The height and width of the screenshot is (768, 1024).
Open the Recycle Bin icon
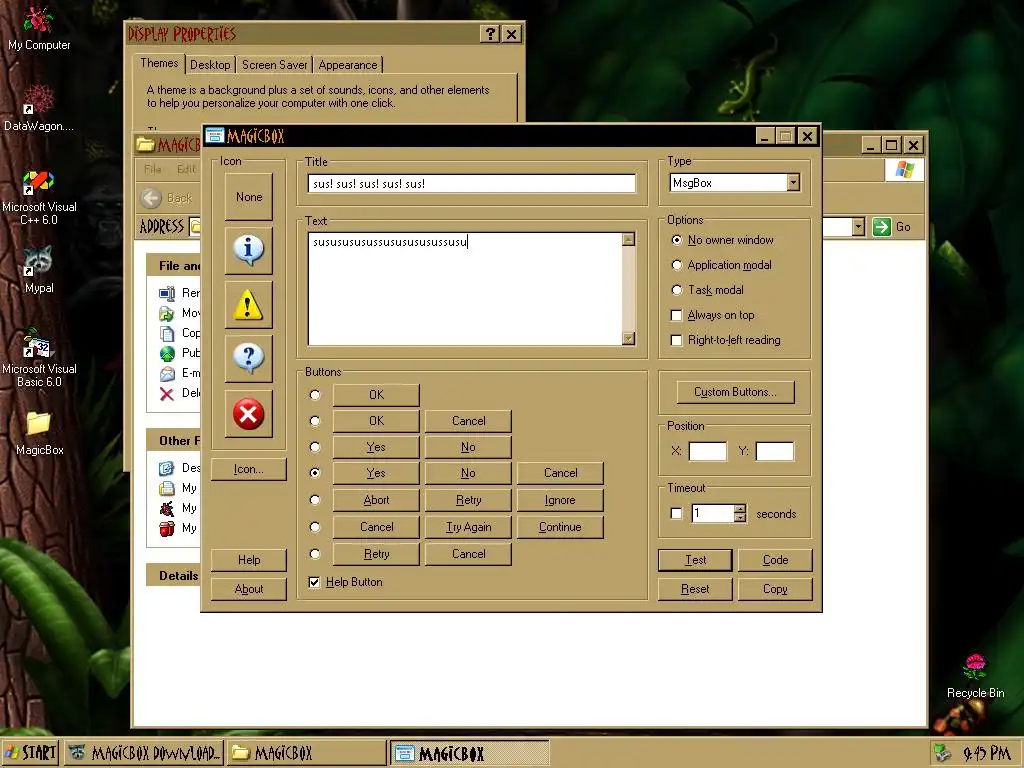pos(975,677)
